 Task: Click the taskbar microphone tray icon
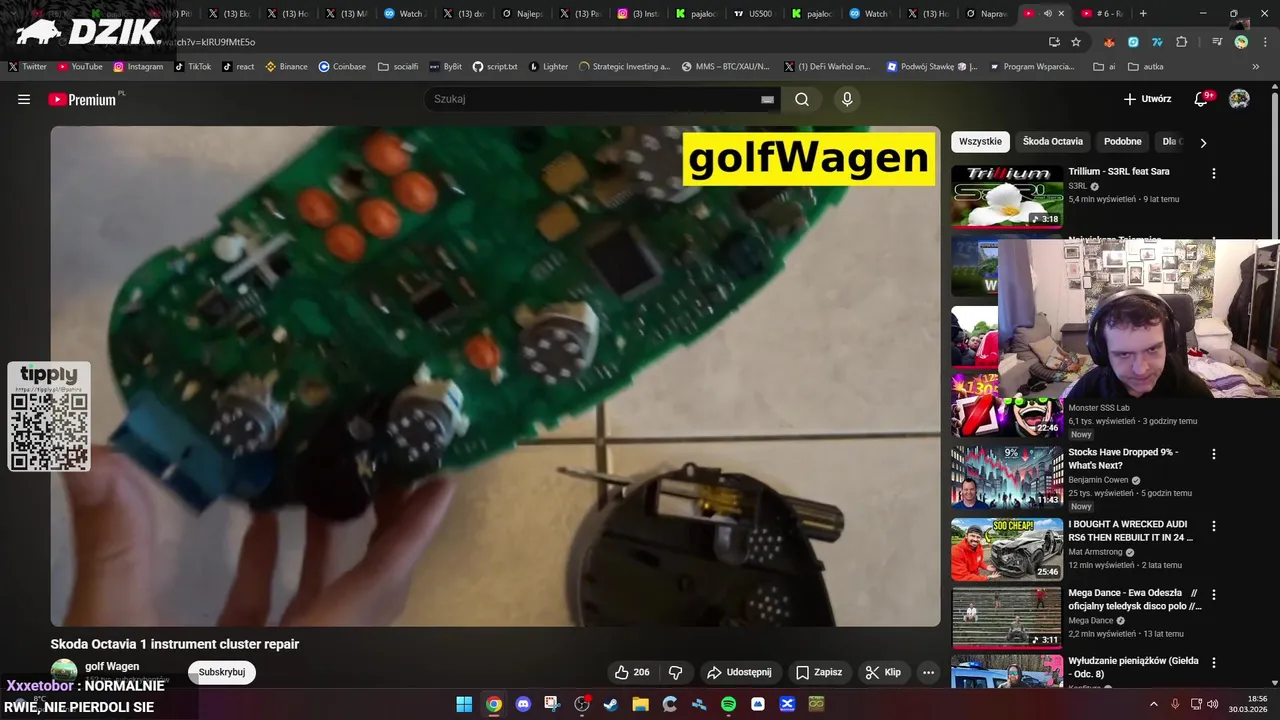pyautogui.click(x=1175, y=704)
